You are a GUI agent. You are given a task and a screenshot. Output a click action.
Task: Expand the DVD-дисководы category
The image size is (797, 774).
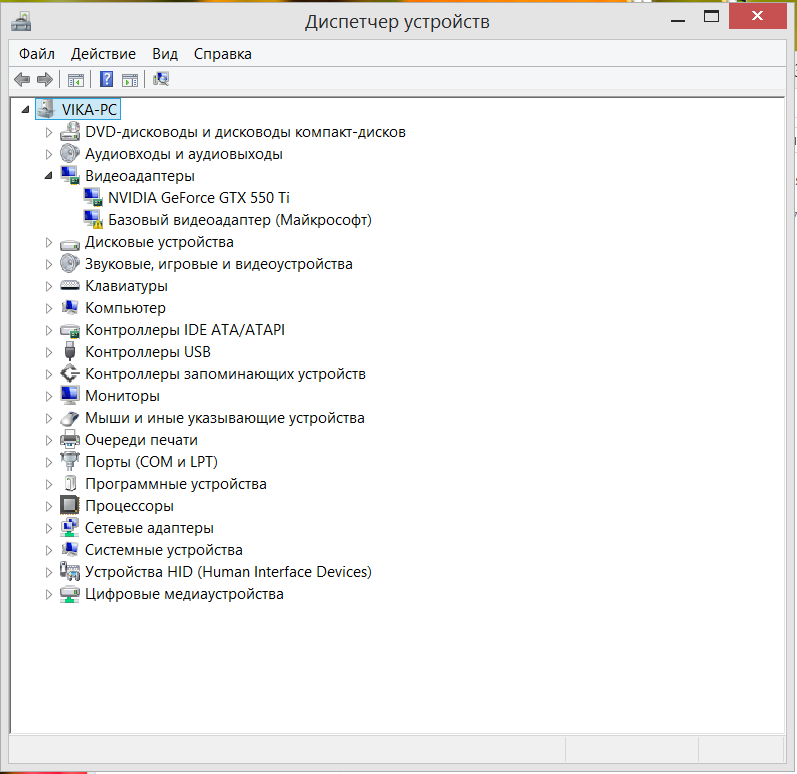pyautogui.click(x=48, y=132)
